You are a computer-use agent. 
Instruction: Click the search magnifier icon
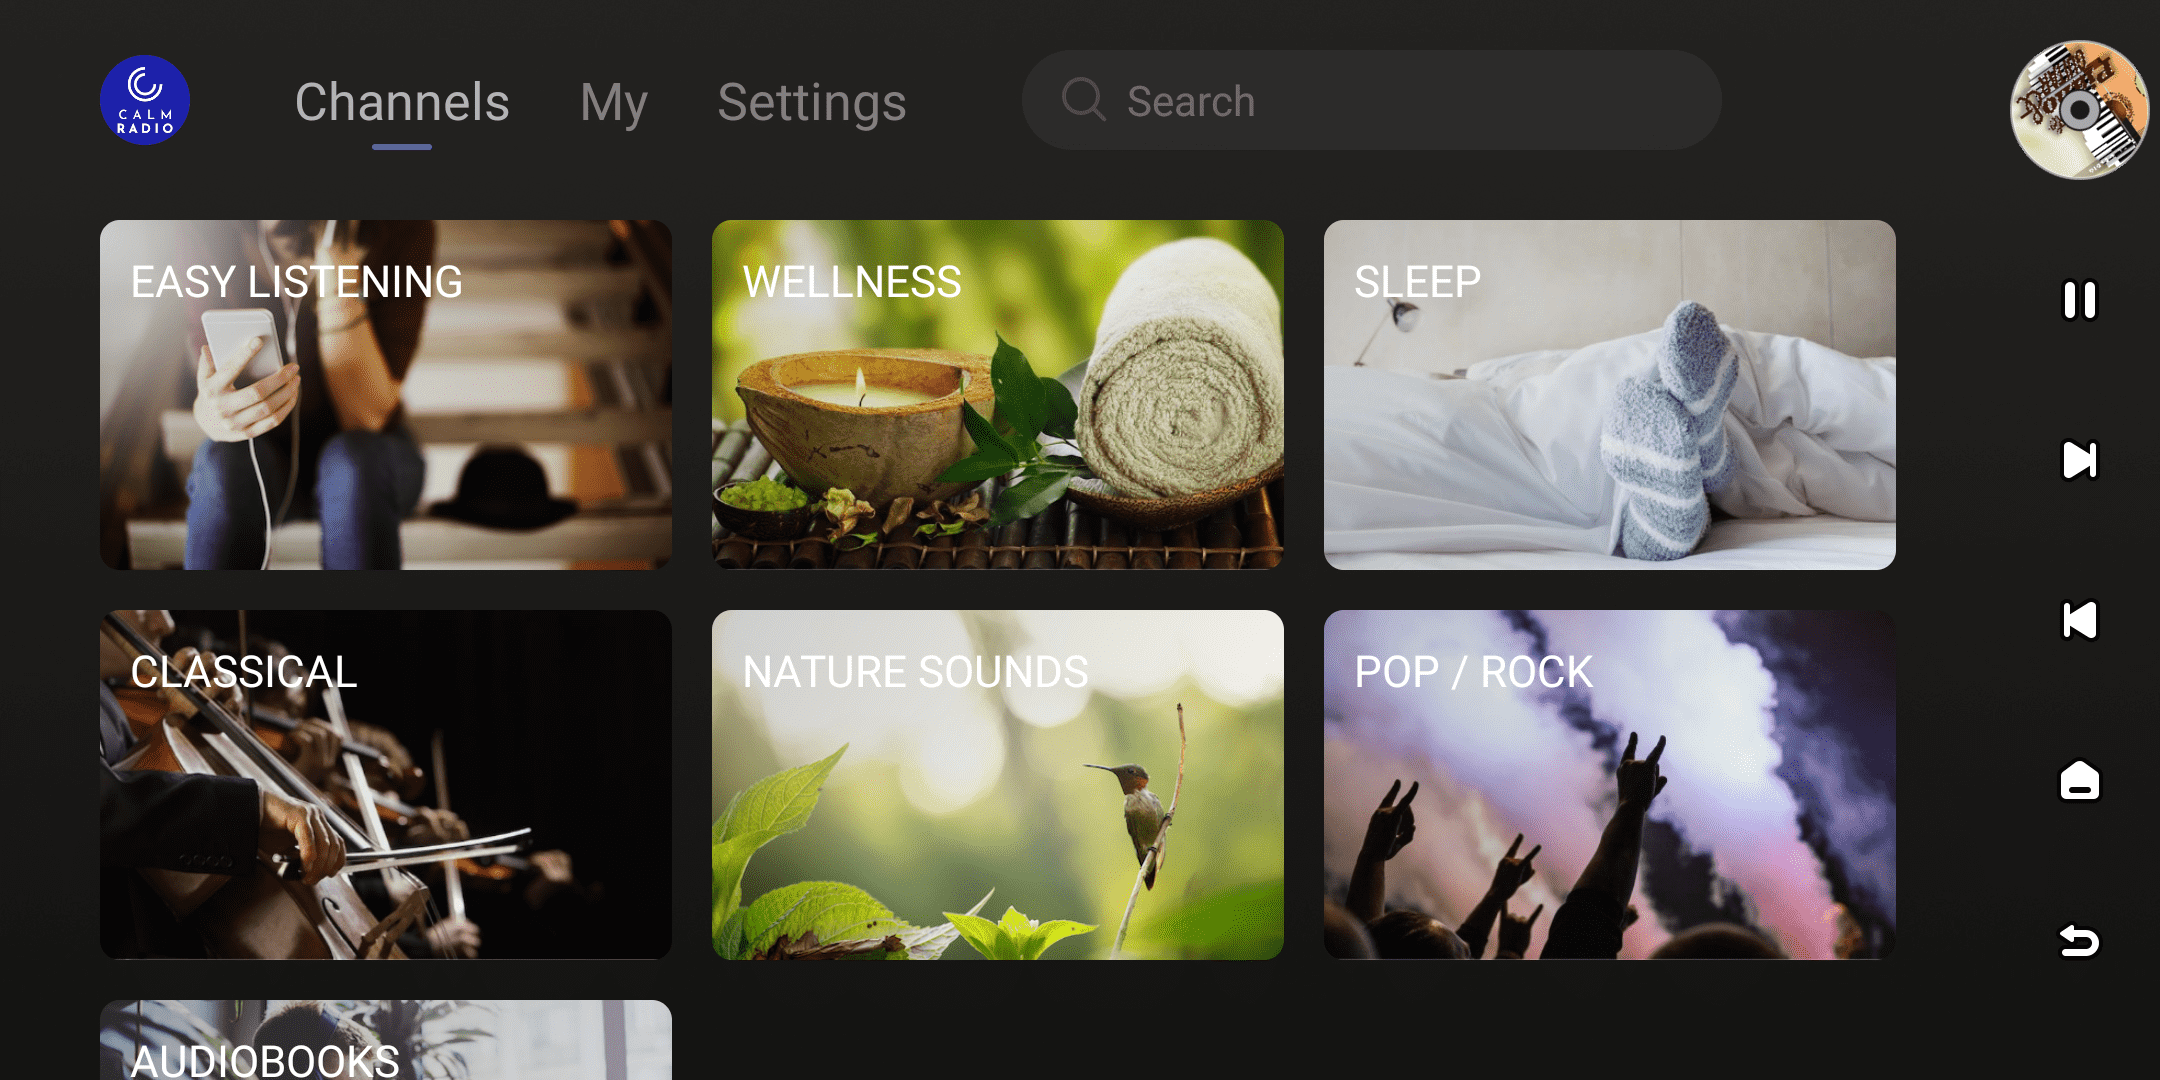pyautogui.click(x=1083, y=100)
